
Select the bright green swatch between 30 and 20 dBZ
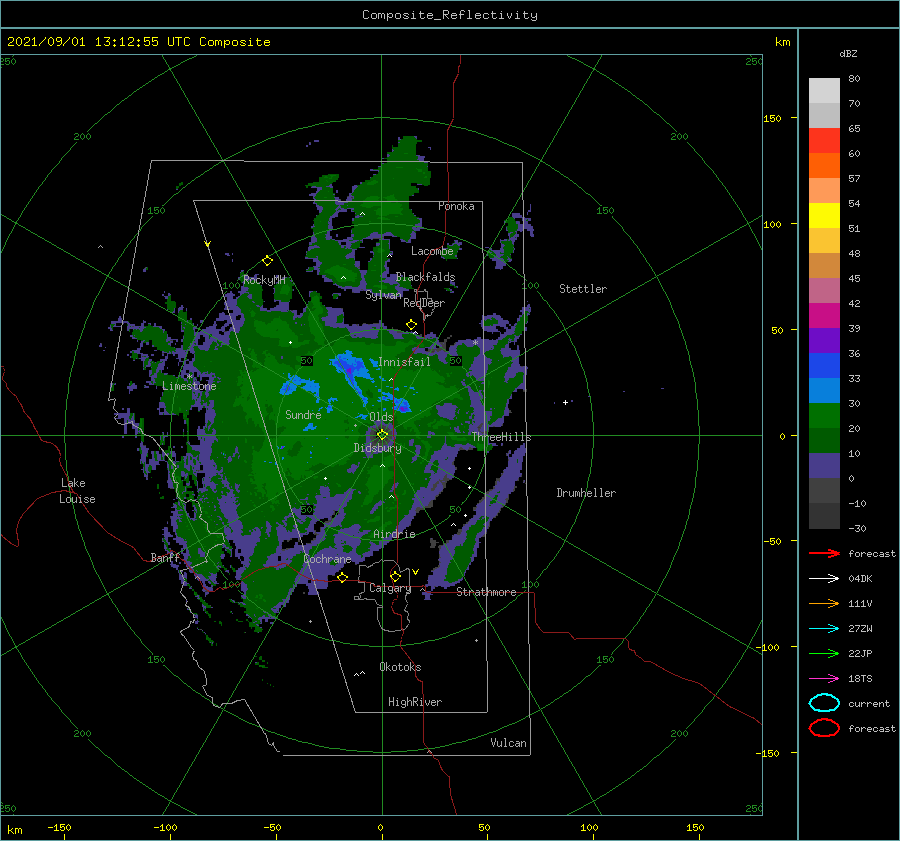coord(824,416)
